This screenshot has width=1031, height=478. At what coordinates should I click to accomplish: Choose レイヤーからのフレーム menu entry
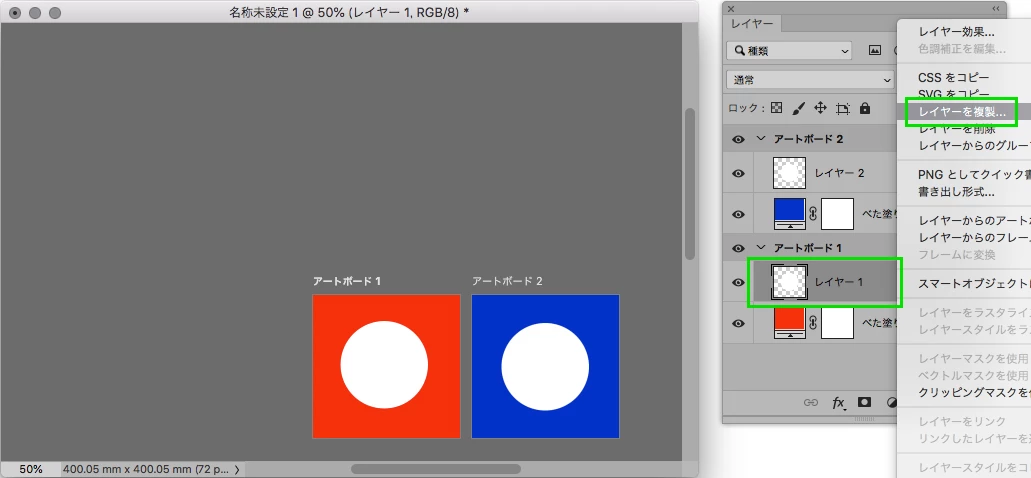point(974,238)
